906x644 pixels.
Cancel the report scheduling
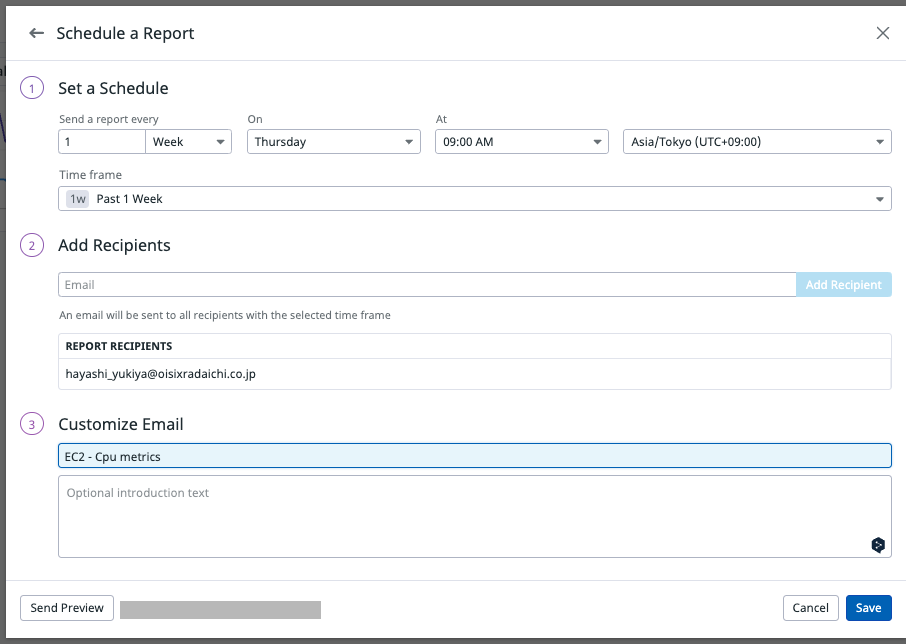[810, 608]
